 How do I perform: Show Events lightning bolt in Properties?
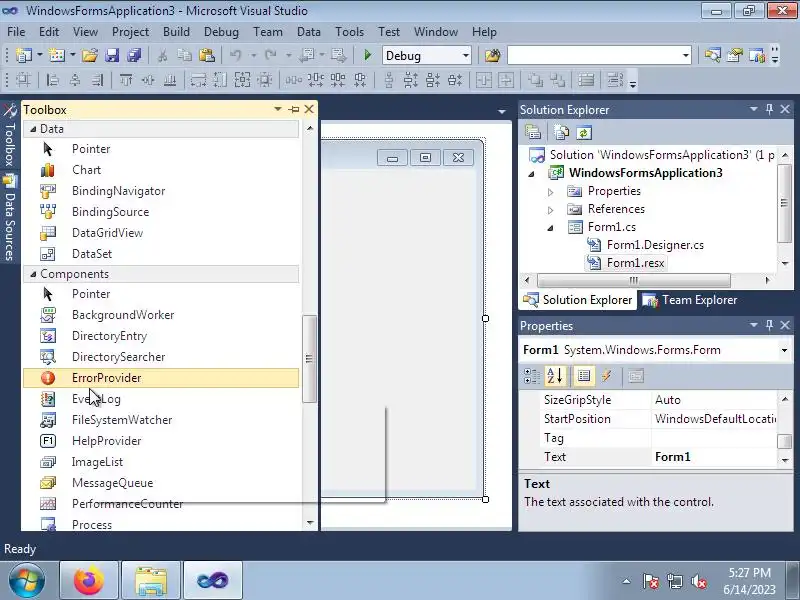tap(607, 376)
